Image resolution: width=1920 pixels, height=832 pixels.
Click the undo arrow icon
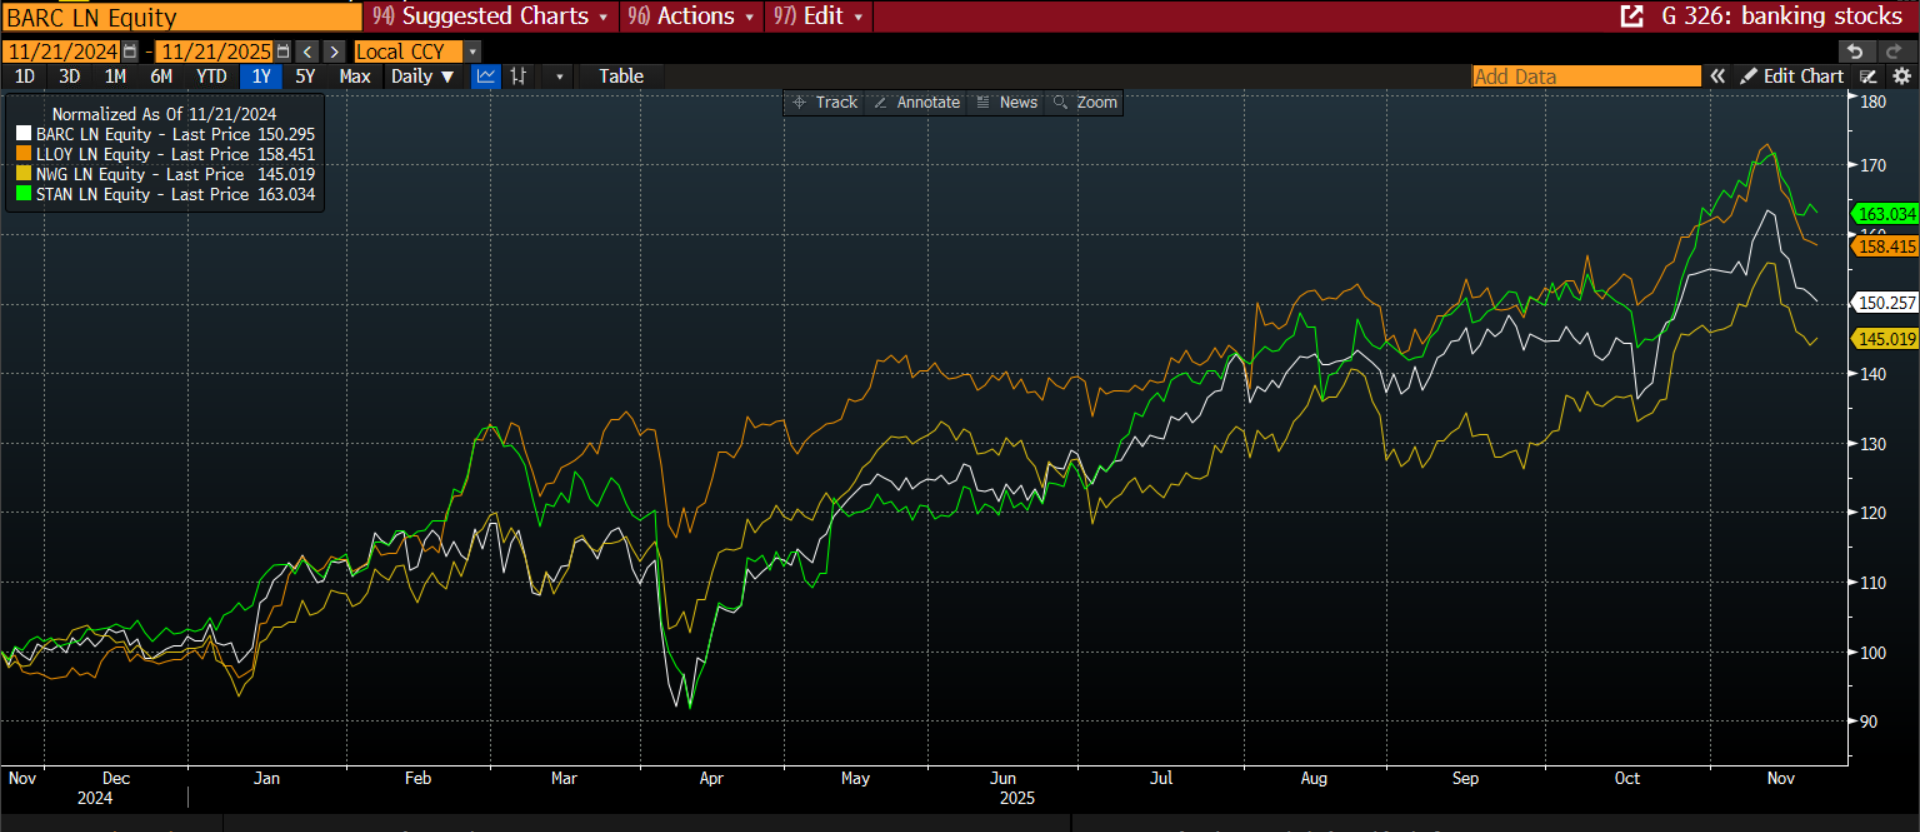coord(1855,51)
